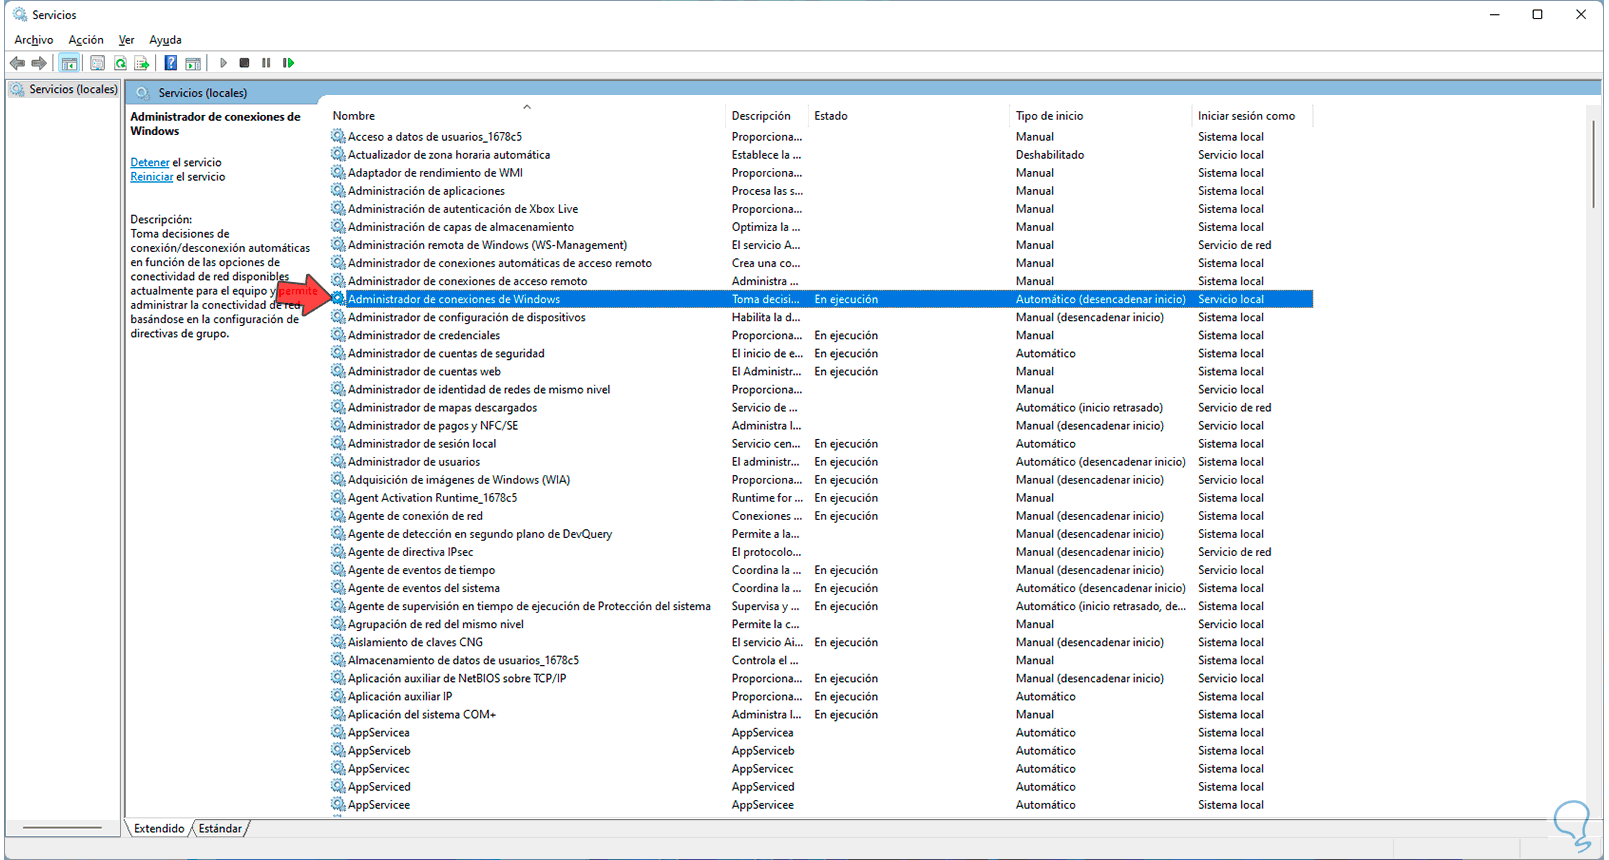Restart the service with the green restart icon

click(x=288, y=63)
